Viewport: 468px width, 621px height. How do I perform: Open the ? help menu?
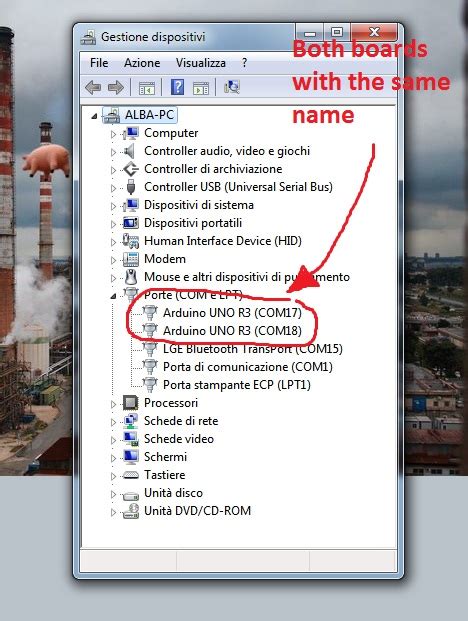point(244,63)
